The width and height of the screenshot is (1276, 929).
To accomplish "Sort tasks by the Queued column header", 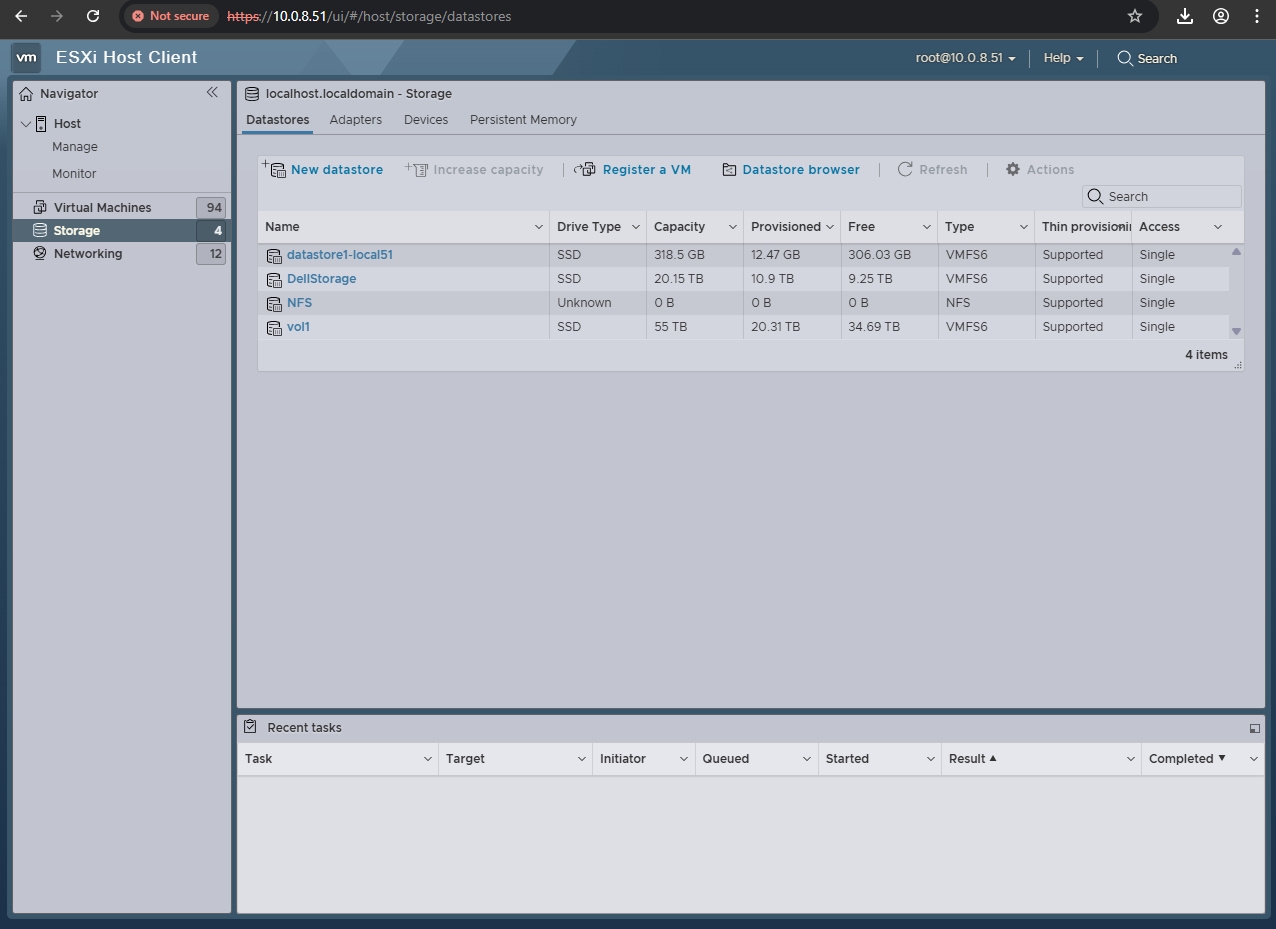I will click(x=726, y=759).
